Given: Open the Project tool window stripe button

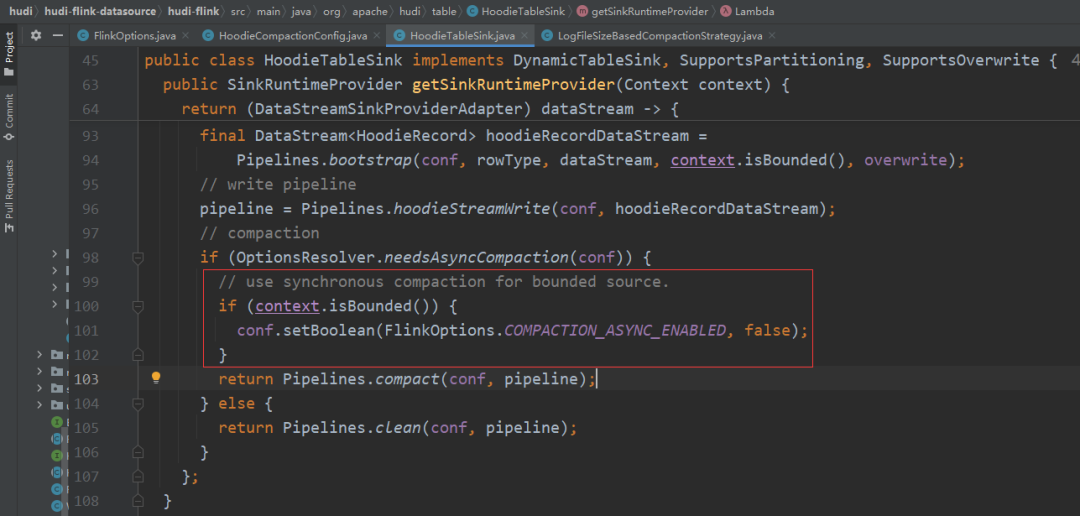Looking at the screenshot, I should 9,53.
